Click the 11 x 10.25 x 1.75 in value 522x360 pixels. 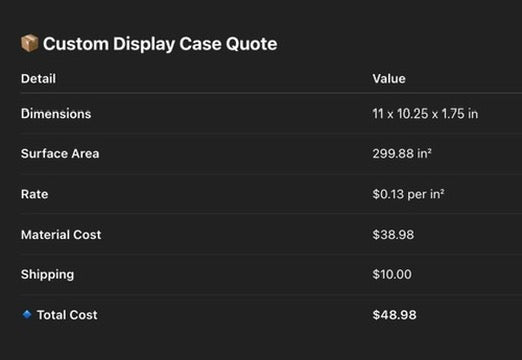click(x=425, y=114)
